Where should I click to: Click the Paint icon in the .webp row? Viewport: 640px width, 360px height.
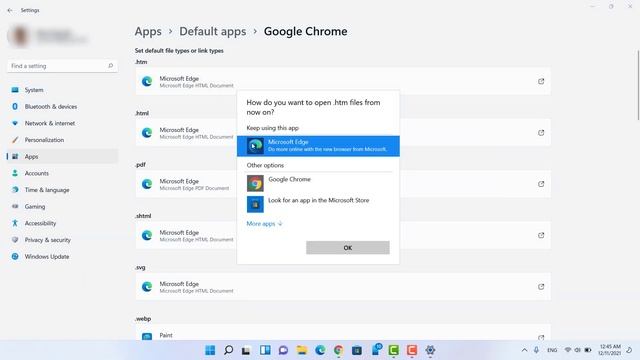(147, 336)
